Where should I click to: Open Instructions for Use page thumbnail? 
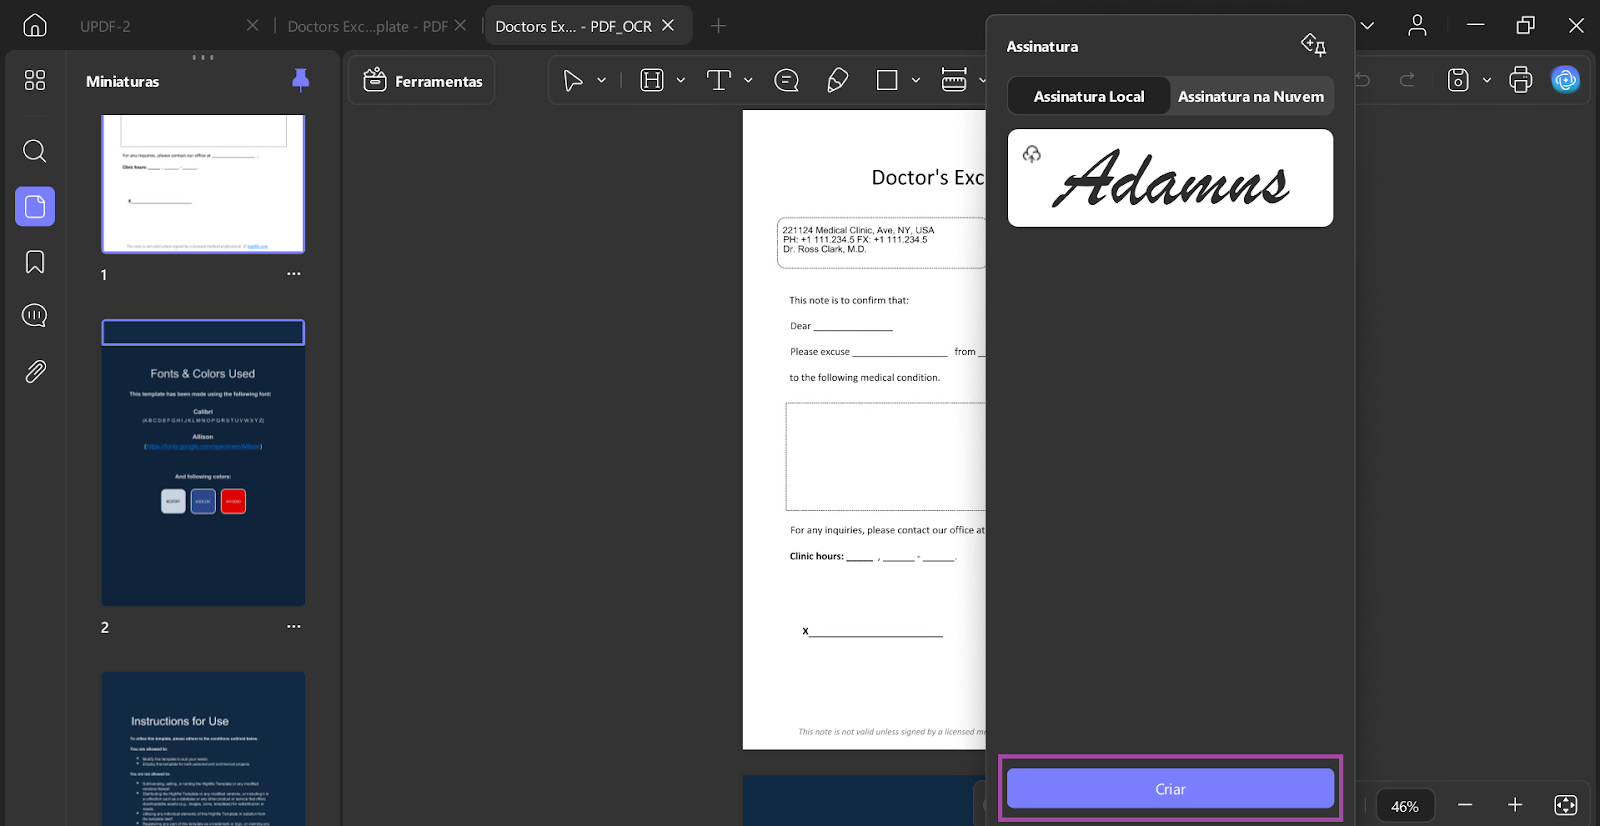click(203, 749)
